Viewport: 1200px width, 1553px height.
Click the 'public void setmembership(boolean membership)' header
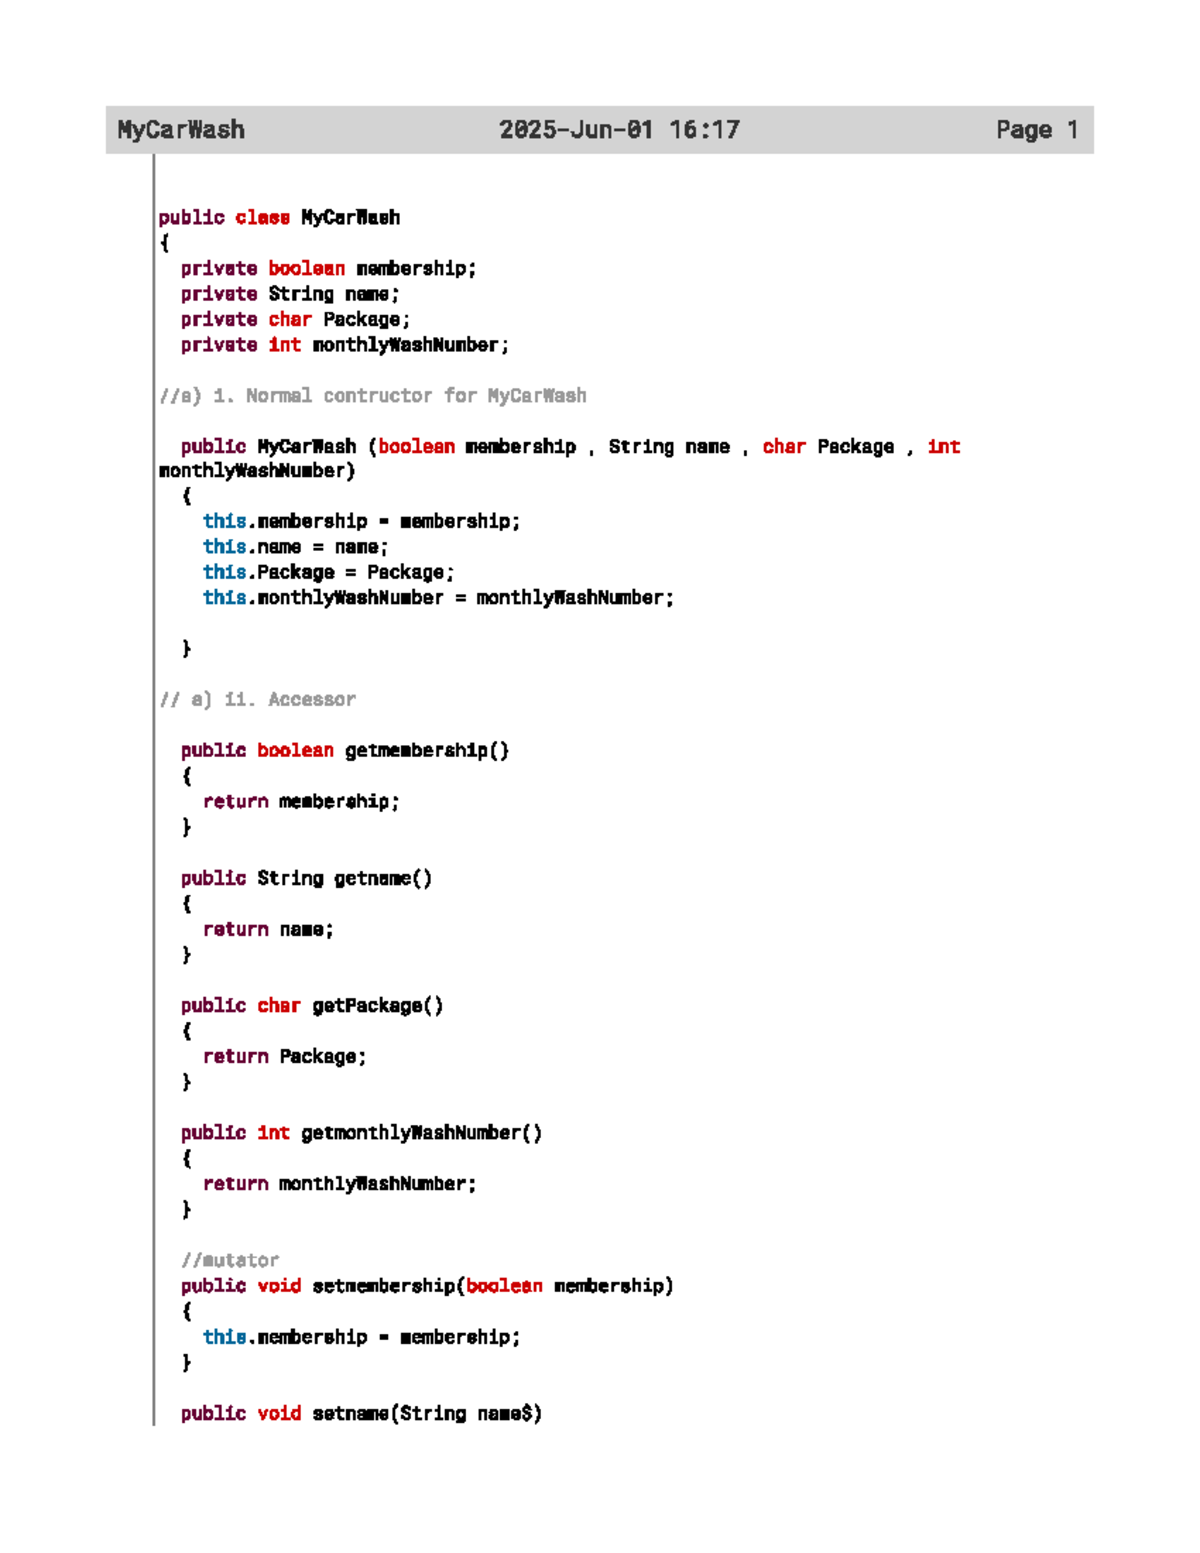coord(427,1286)
